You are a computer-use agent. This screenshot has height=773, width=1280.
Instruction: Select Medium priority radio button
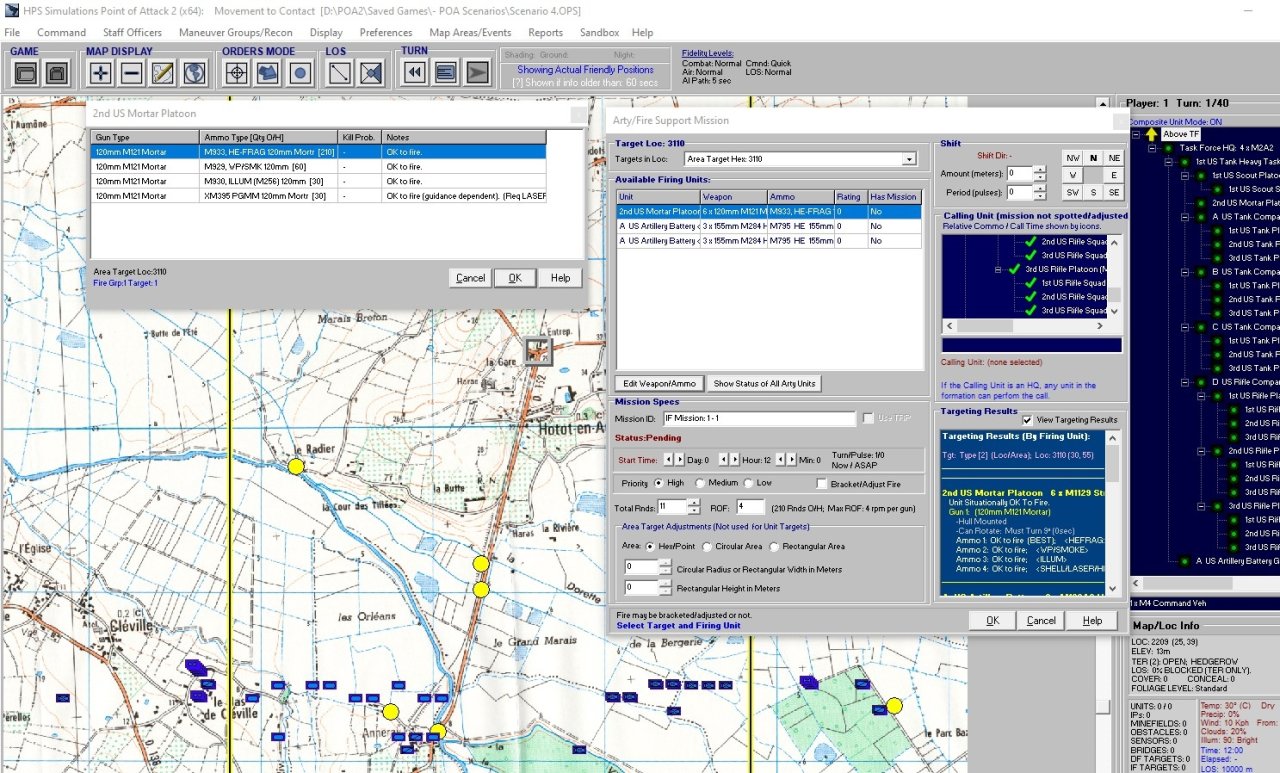point(700,484)
